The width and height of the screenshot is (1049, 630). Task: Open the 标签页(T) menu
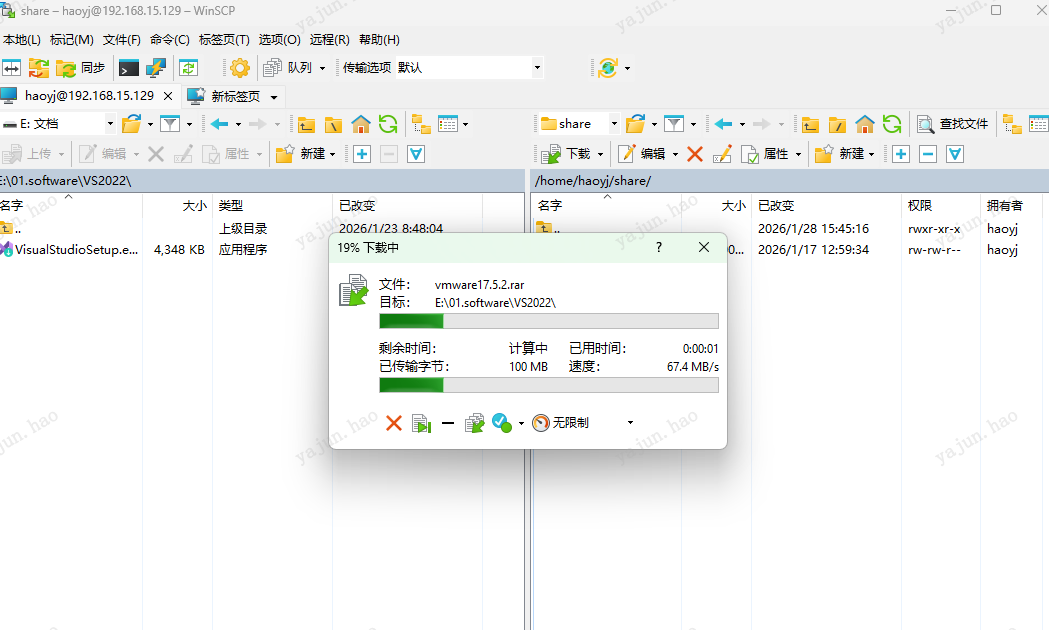point(224,39)
